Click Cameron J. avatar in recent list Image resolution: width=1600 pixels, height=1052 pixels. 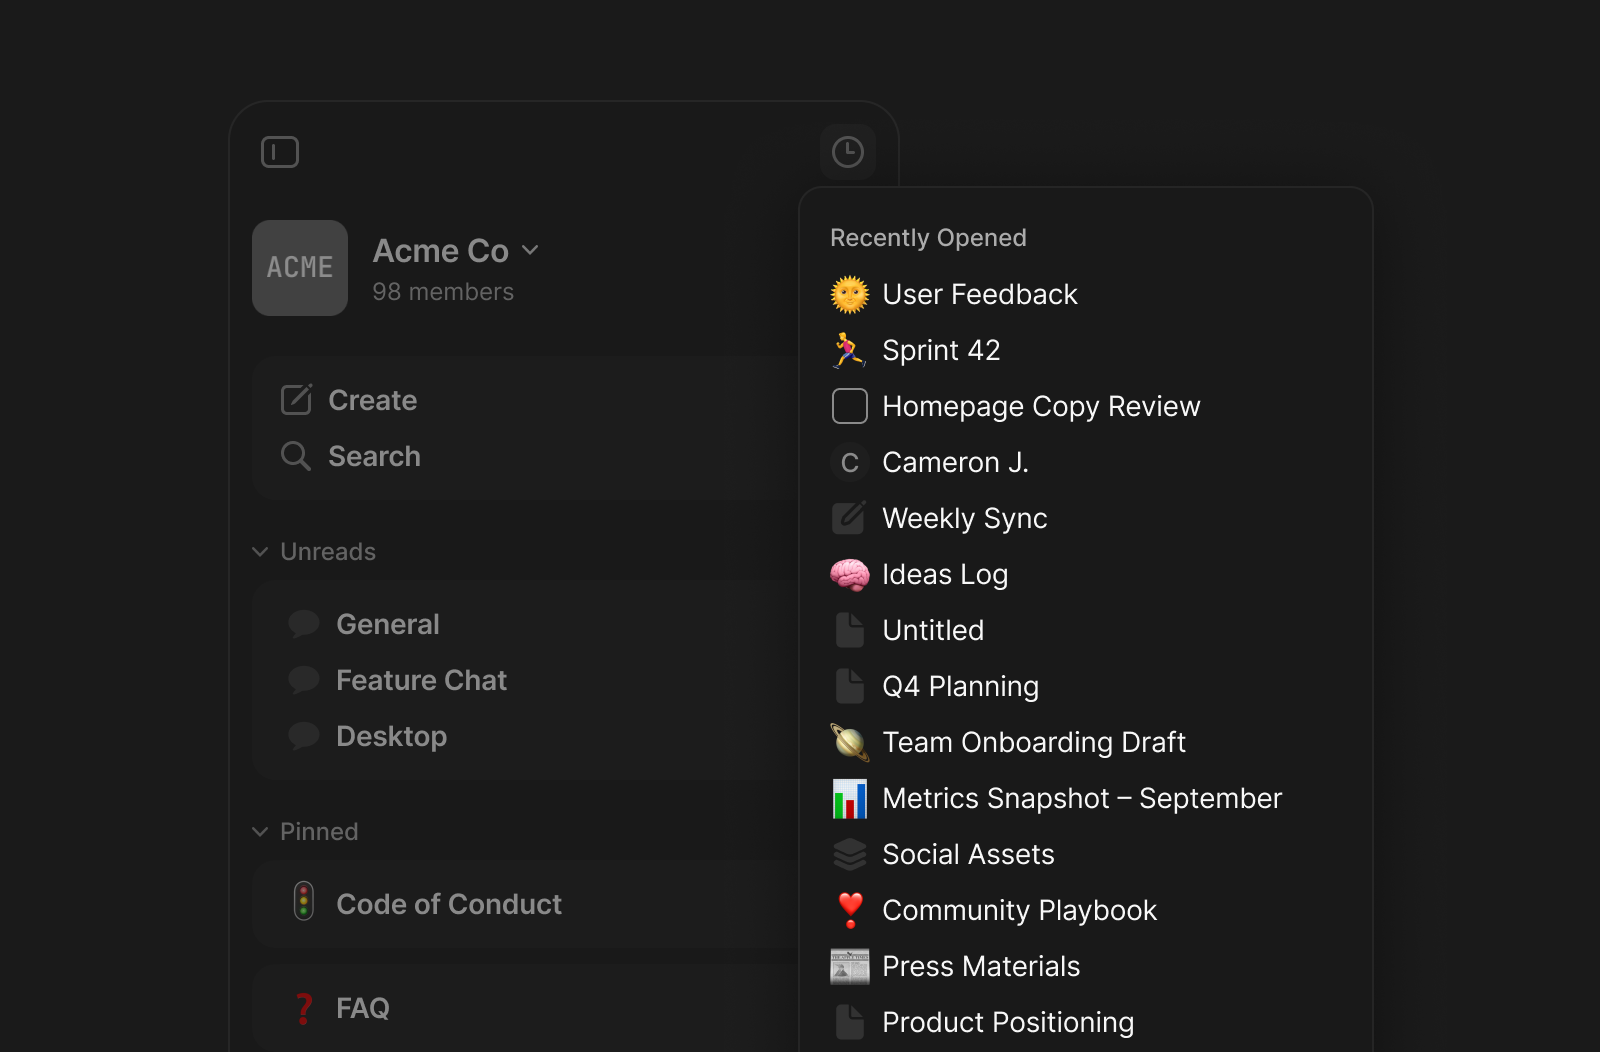tap(850, 462)
